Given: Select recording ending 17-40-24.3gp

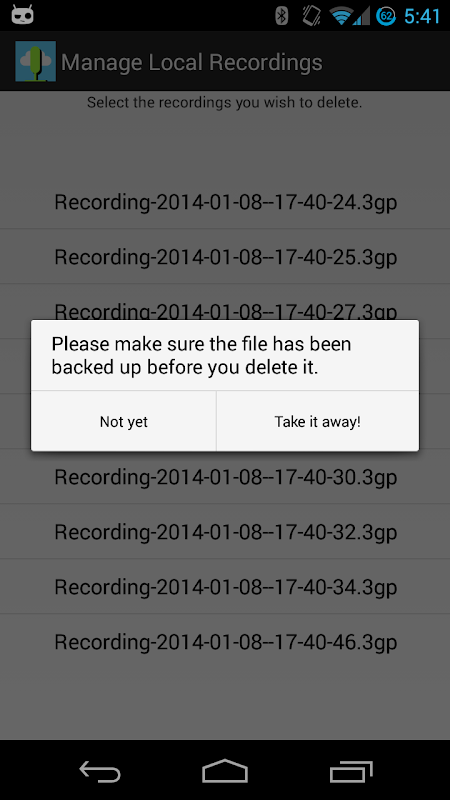Looking at the screenshot, I should tap(225, 202).
